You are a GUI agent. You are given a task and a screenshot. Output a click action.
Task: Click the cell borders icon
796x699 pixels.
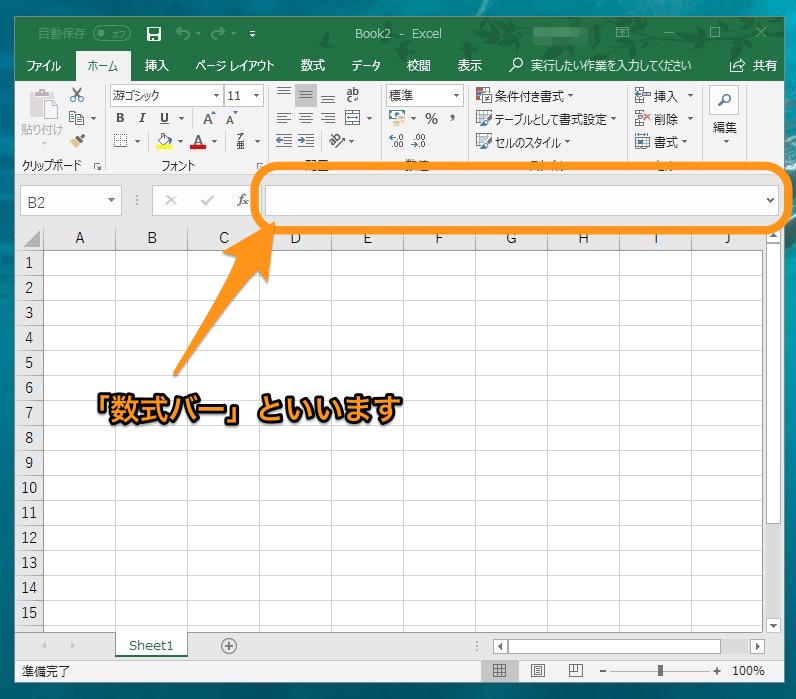[120, 141]
